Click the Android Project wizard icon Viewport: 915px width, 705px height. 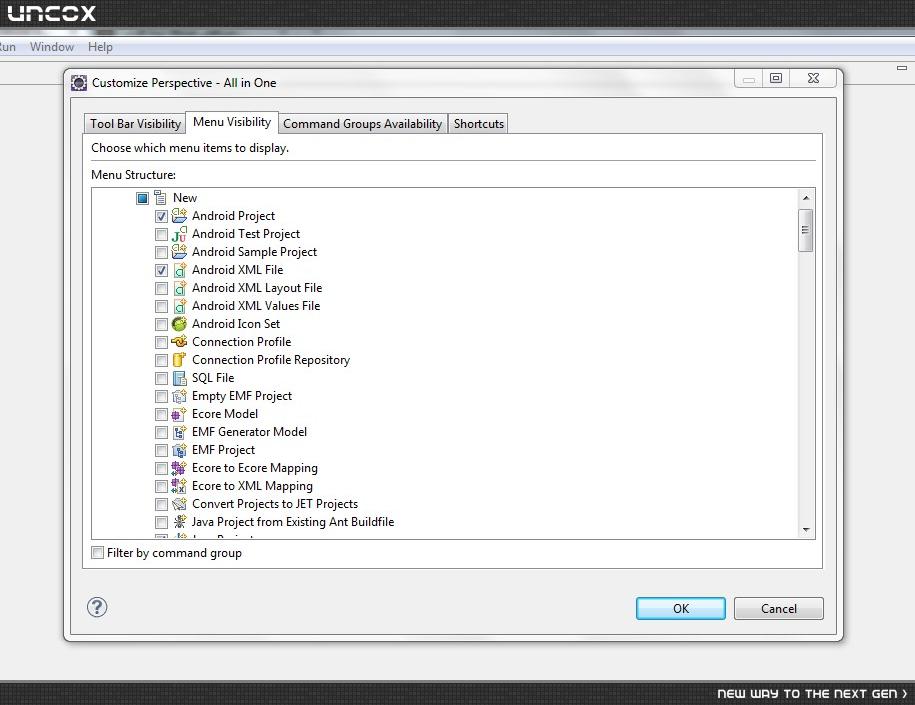[179, 216]
